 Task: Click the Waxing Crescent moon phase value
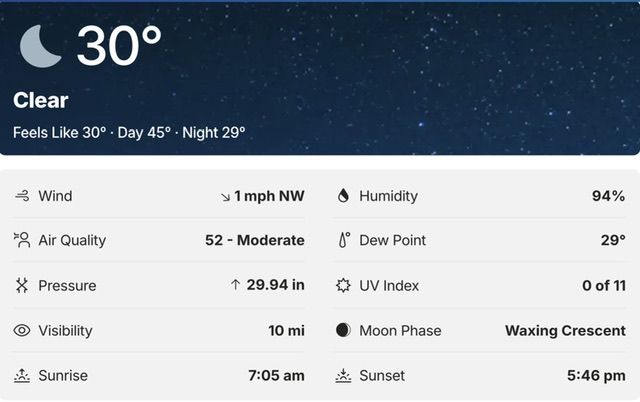[565, 331]
